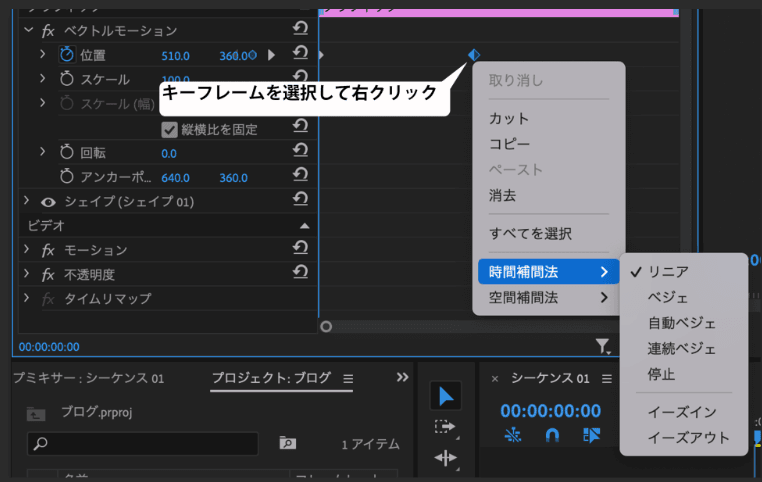
Task: Click the filter funnel icon
Action: tap(603, 346)
